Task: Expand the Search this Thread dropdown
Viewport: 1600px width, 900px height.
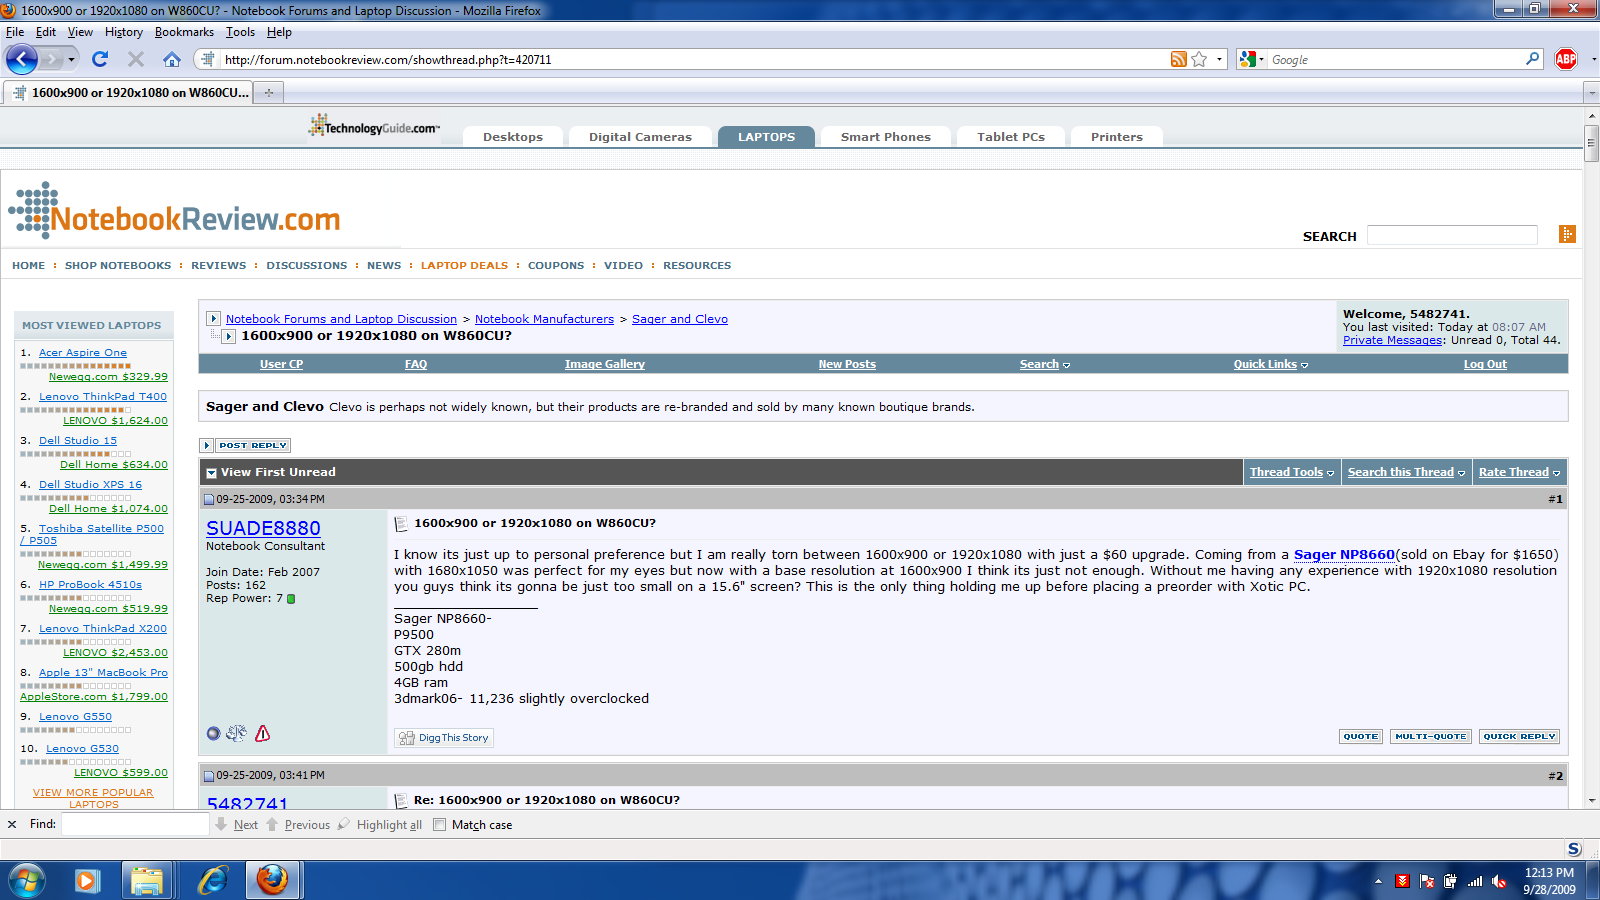Action: [x=1406, y=472]
